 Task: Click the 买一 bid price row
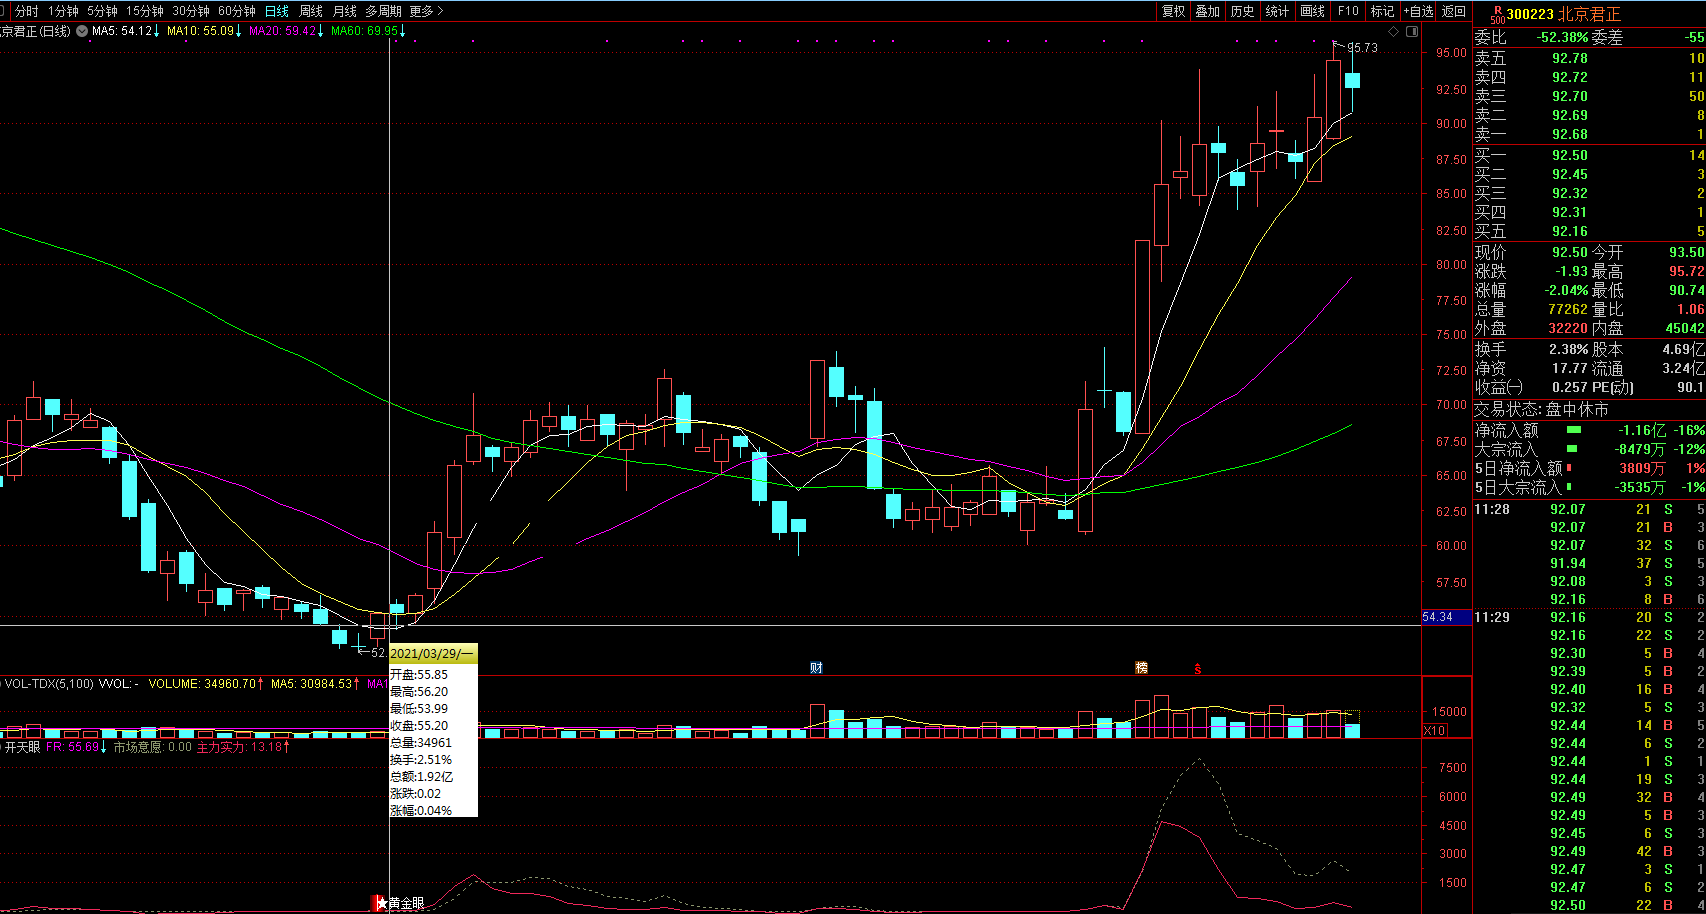tap(1589, 155)
